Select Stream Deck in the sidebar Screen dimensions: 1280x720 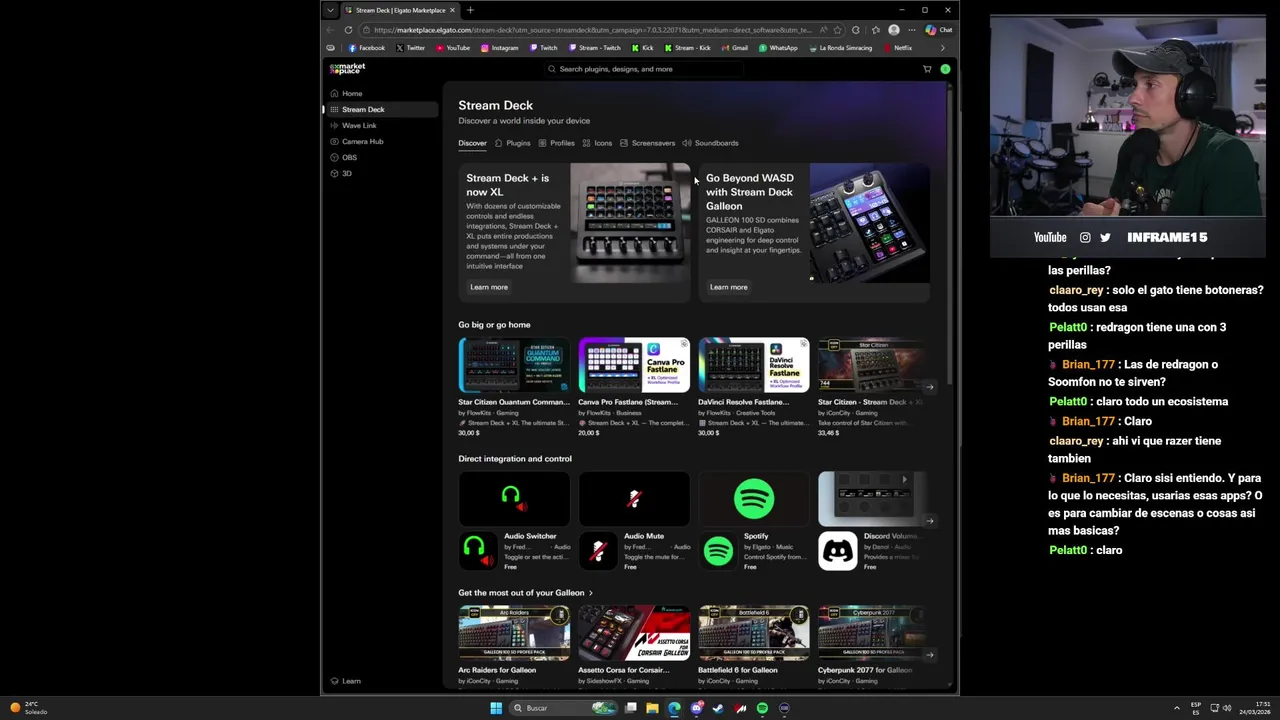coord(381,109)
